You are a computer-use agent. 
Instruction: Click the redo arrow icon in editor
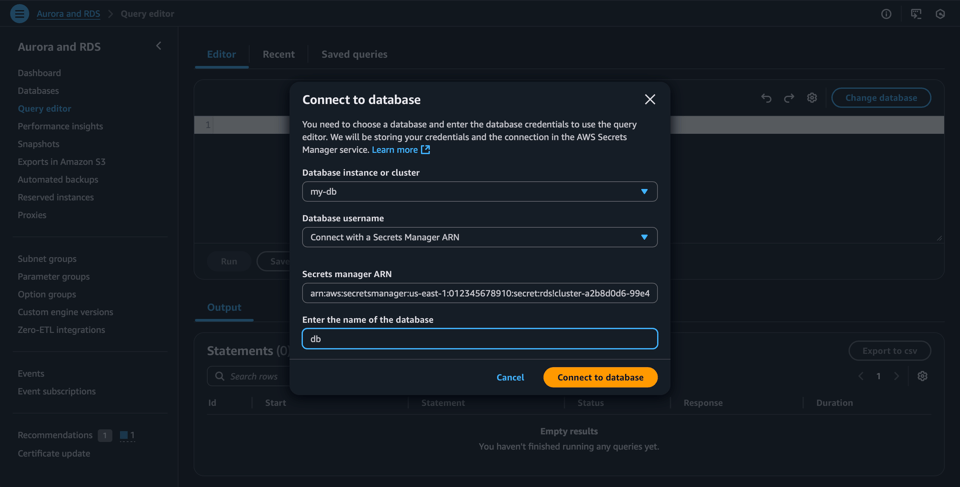click(789, 98)
